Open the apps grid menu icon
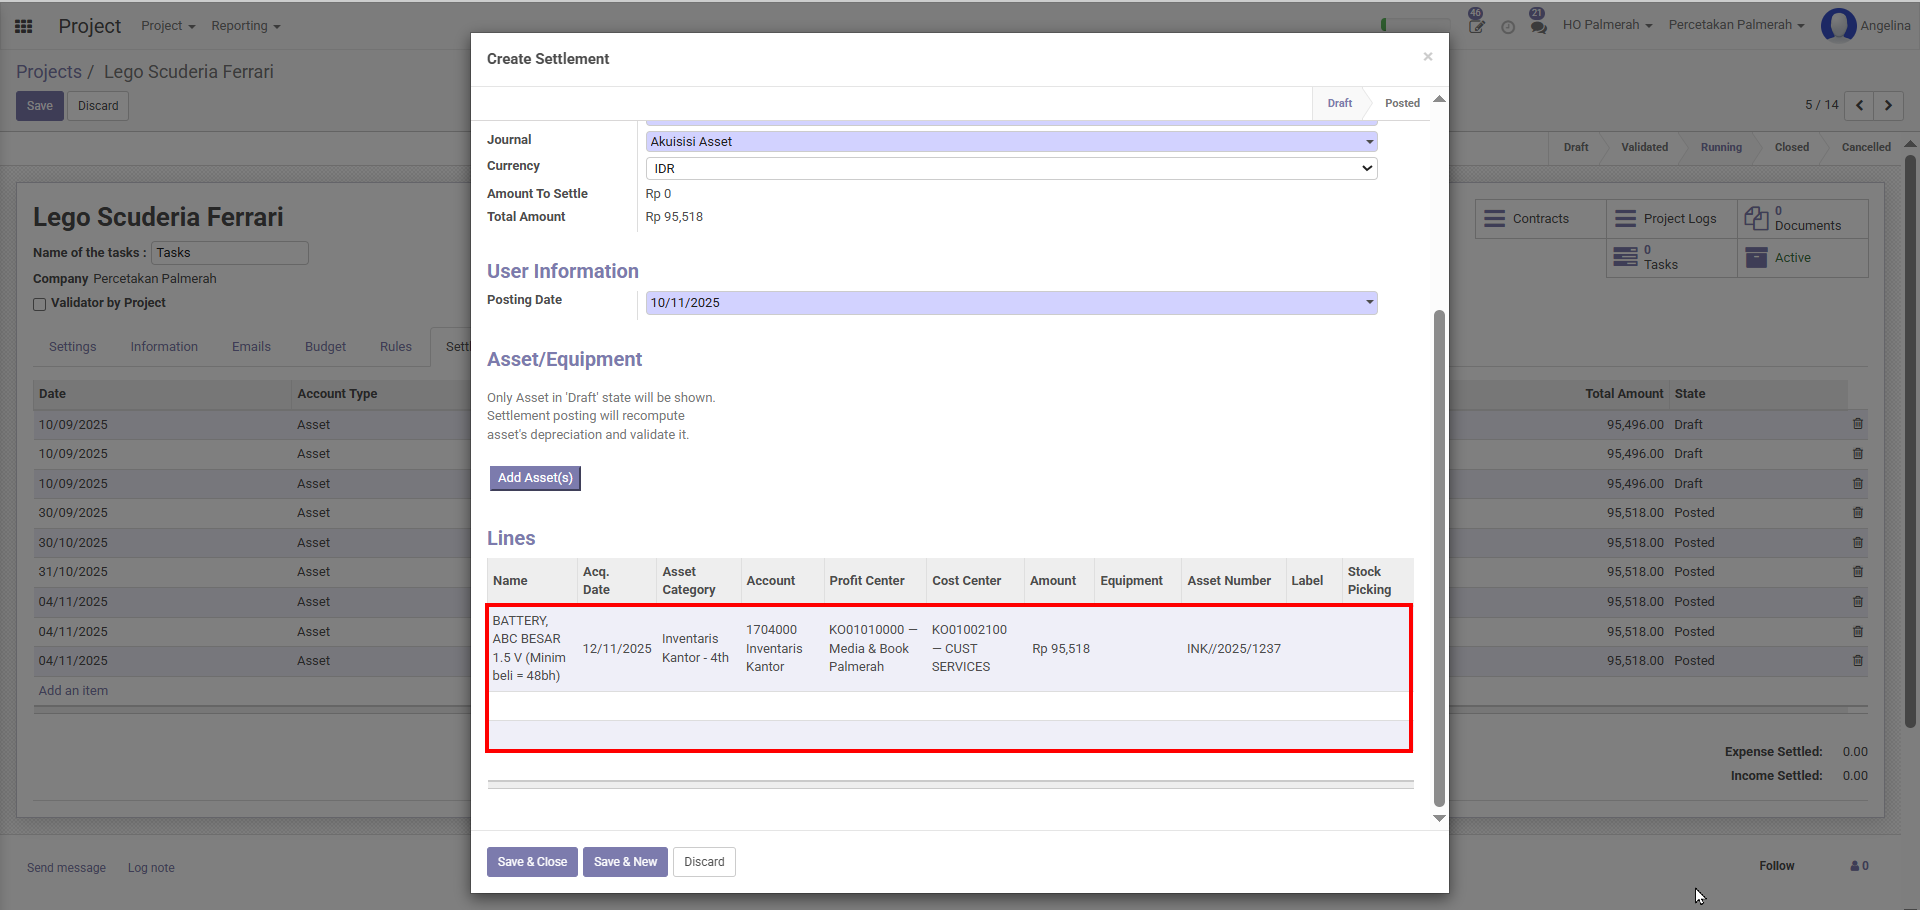The image size is (1920, 910). point(24,26)
